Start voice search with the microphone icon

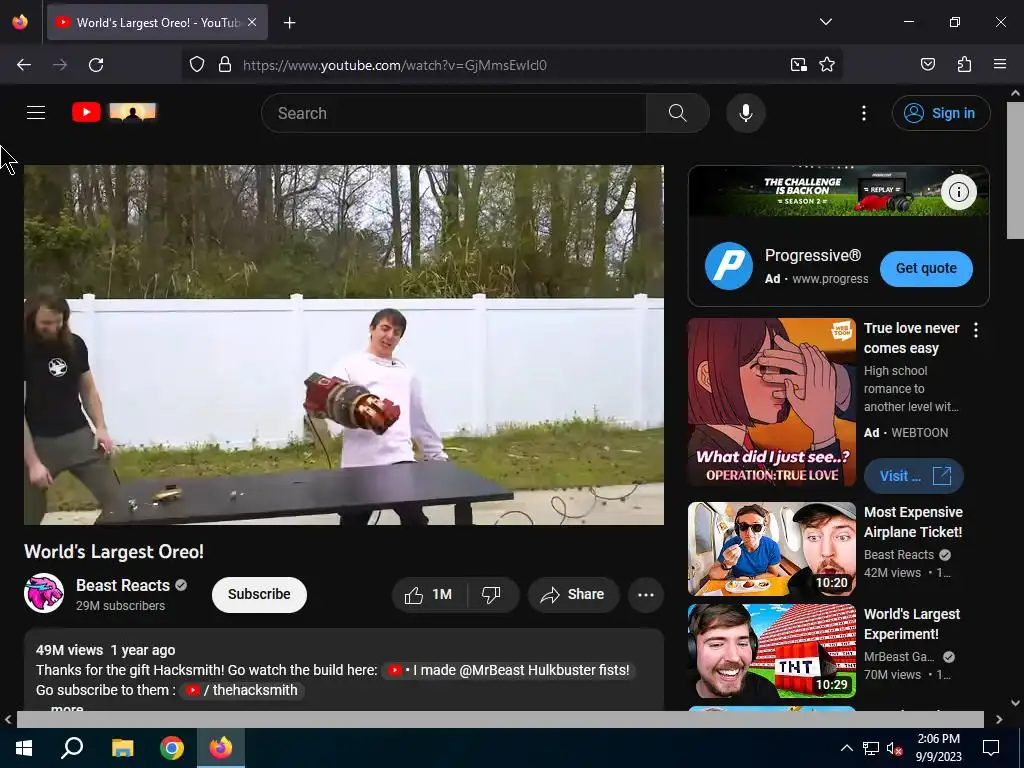(x=746, y=113)
